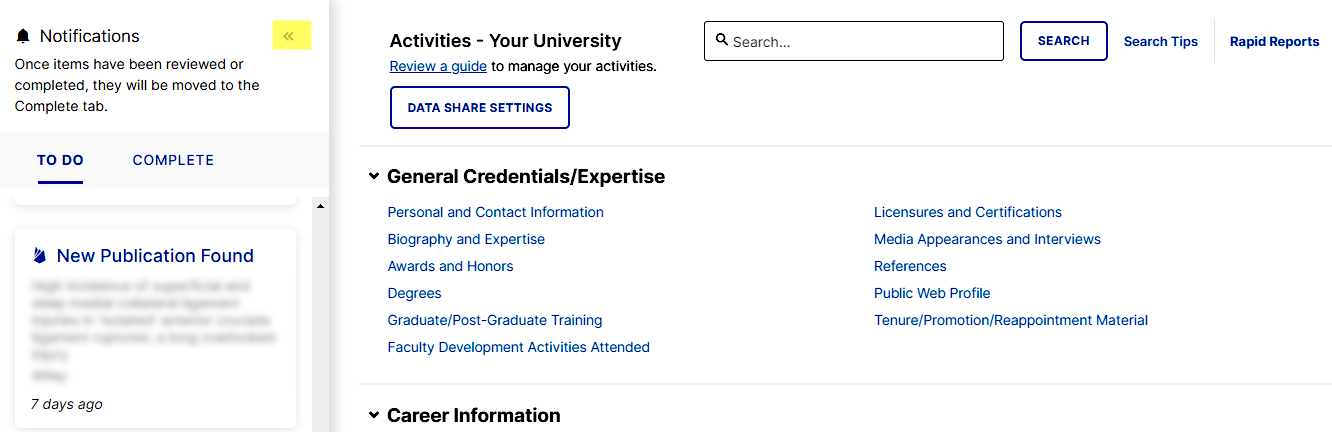Open Licensures and Certifications
This screenshot has width=1332, height=432.
click(968, 212)
